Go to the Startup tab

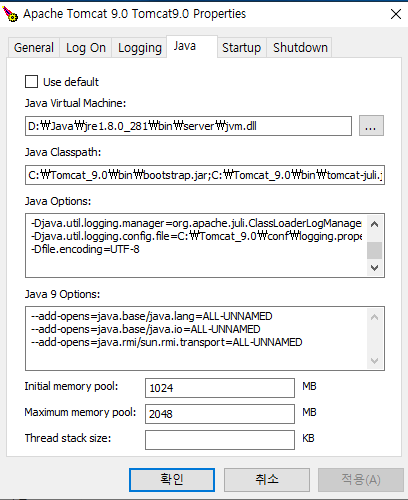[241, 48]
